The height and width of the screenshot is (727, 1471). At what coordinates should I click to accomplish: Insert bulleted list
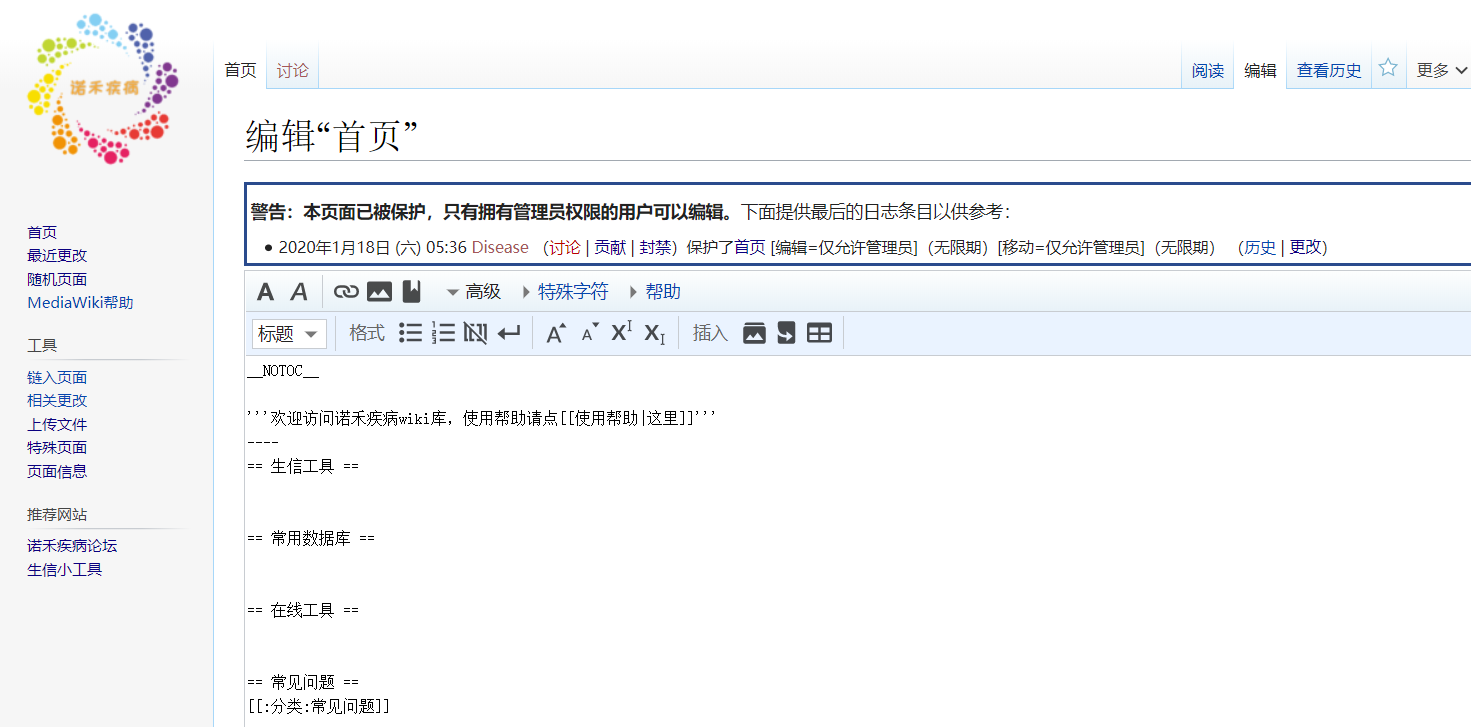pos(410,333)
